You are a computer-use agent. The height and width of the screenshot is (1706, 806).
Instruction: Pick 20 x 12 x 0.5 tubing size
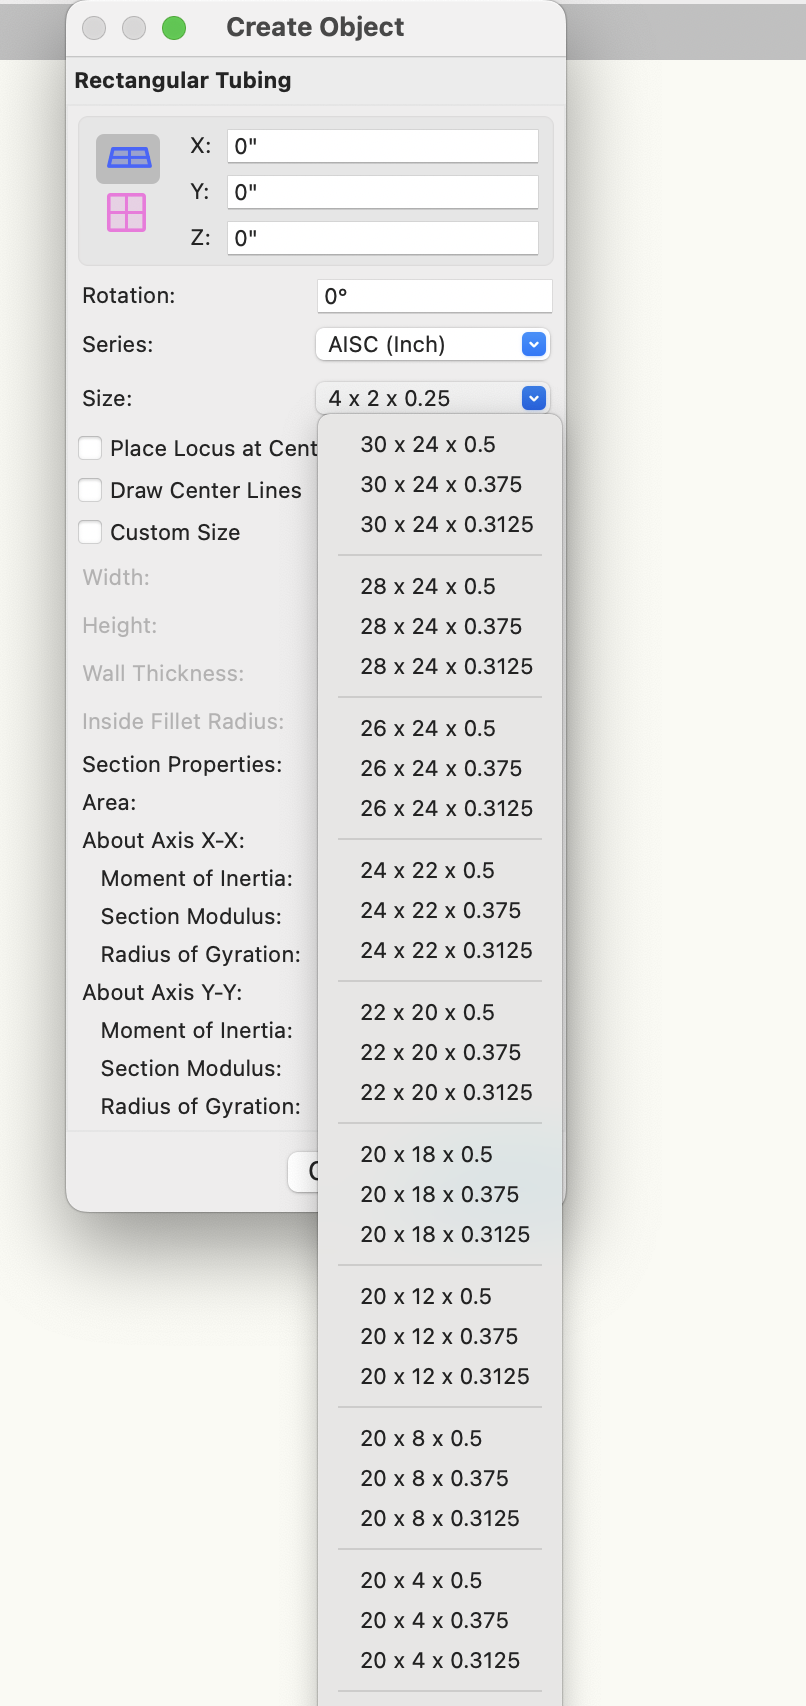click(426, 1296)
